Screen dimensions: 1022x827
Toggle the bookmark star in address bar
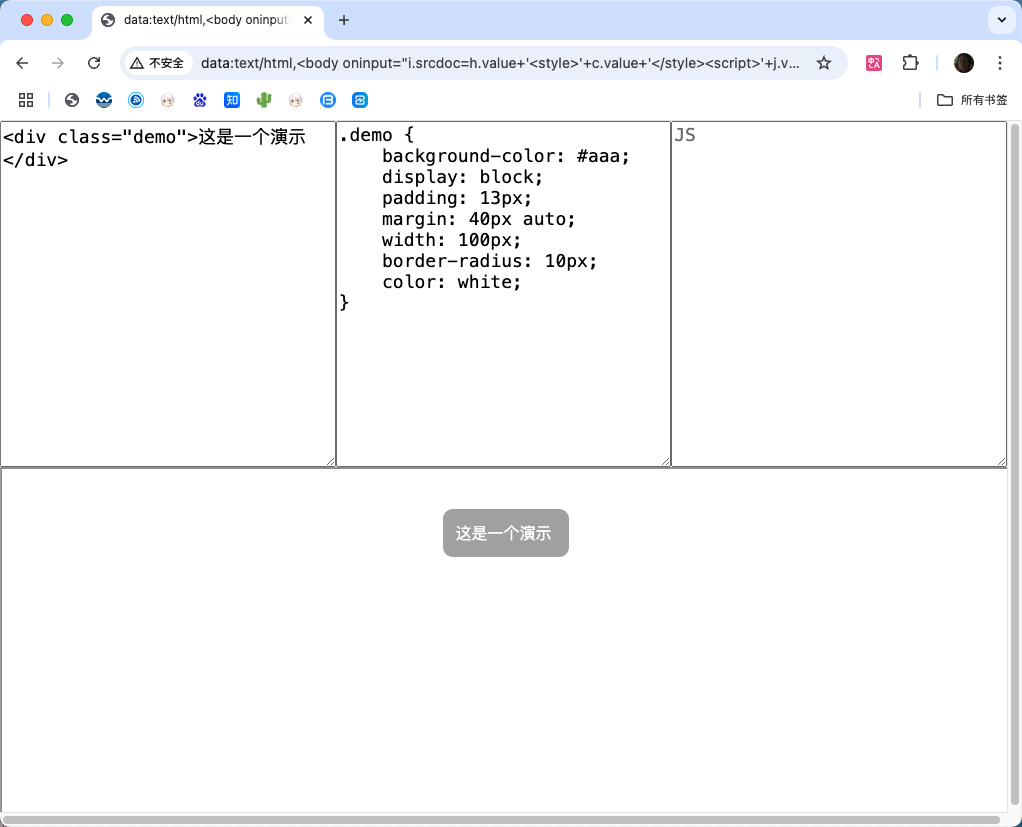coord(825,62)
